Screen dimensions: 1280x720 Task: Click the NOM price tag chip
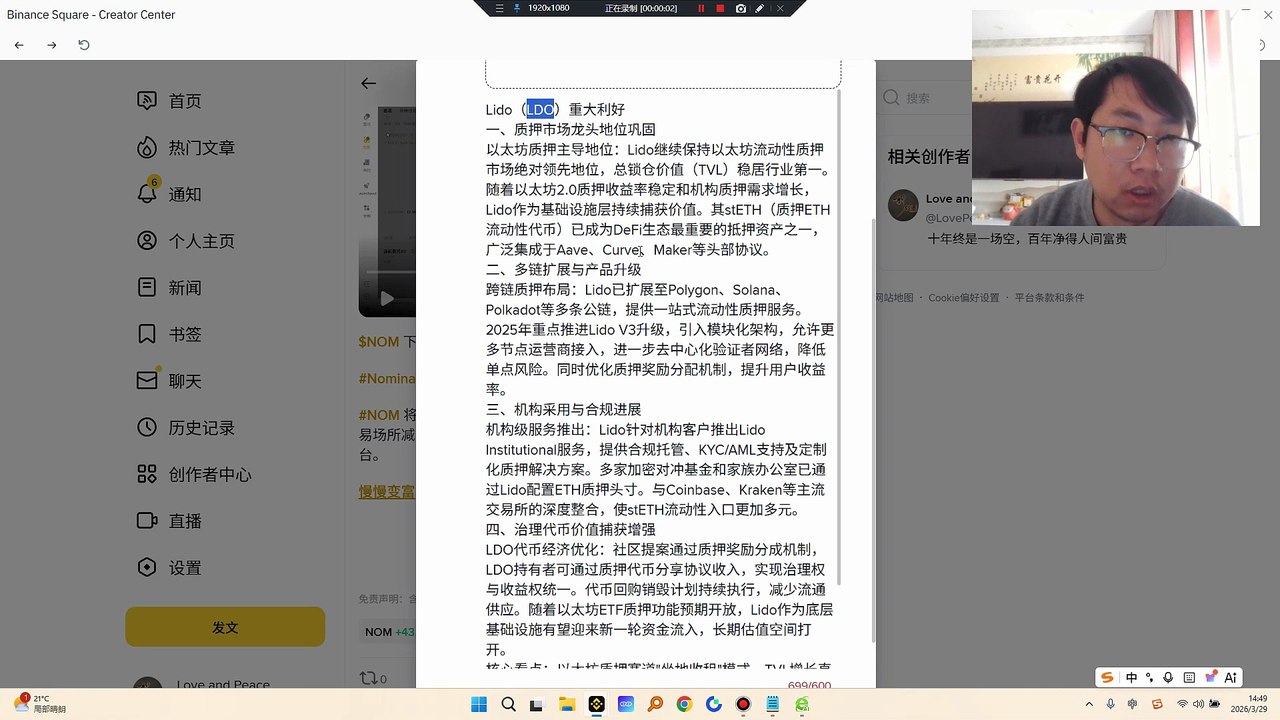389,632
